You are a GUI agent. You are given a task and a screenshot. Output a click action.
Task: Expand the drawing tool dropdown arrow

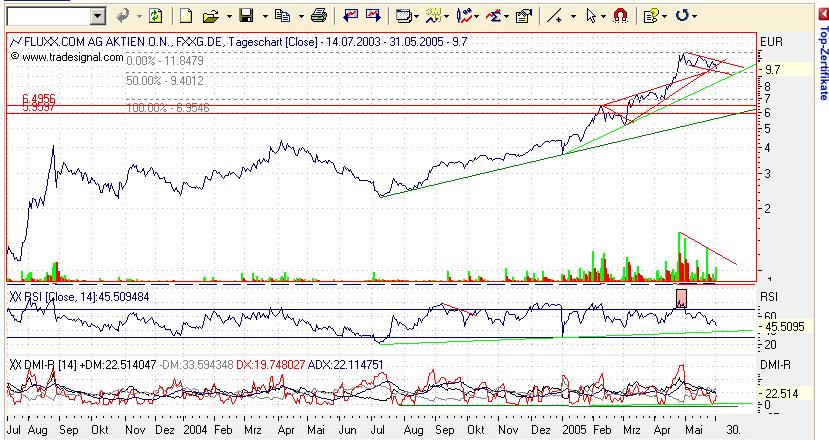pos(574,17)
